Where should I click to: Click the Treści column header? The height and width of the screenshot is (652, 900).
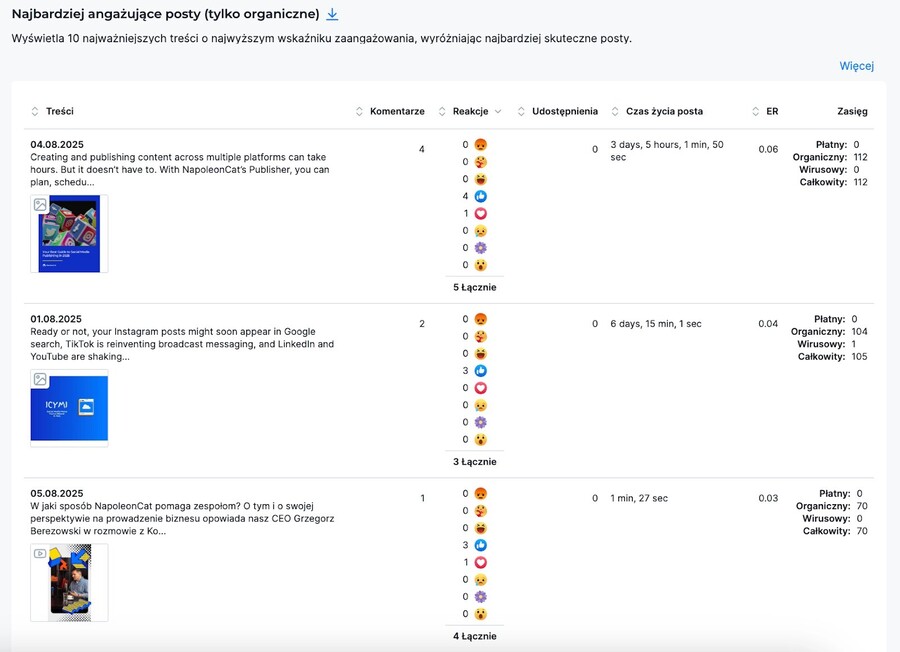coord(59,112)
